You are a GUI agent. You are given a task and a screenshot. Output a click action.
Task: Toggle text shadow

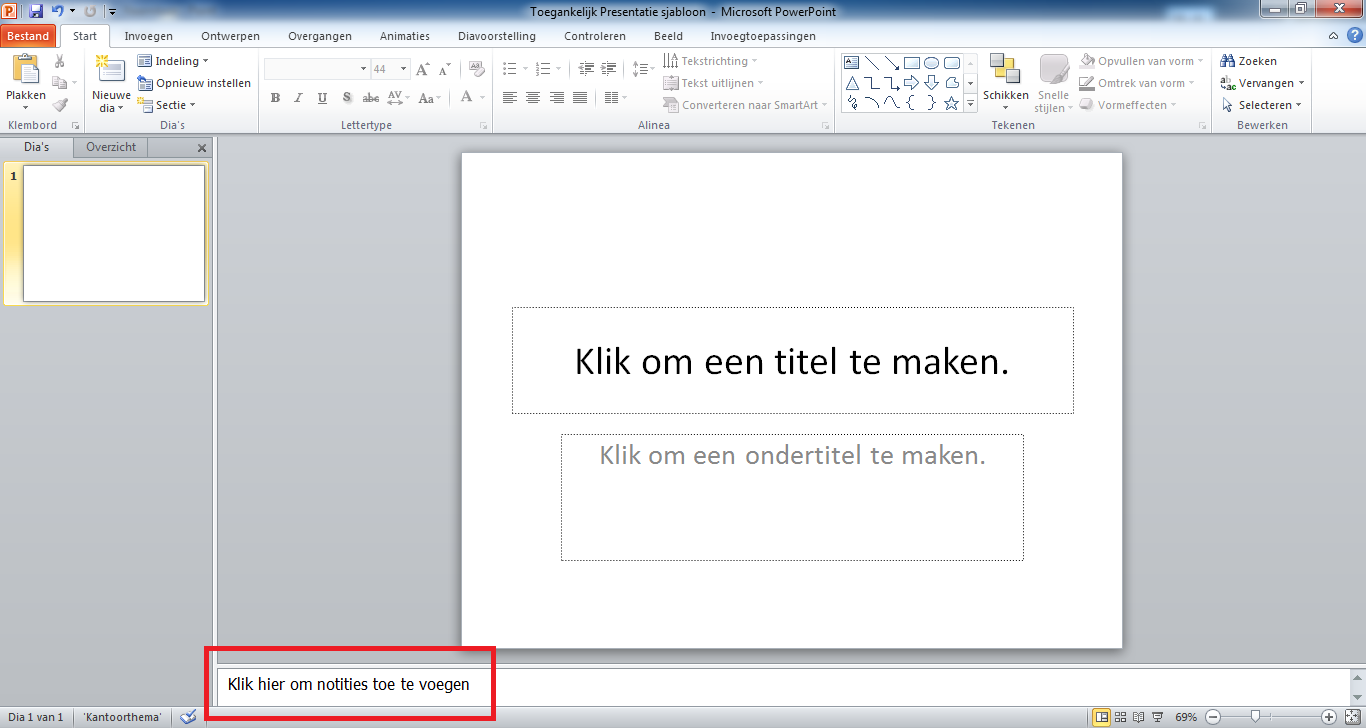click(346, 98)
